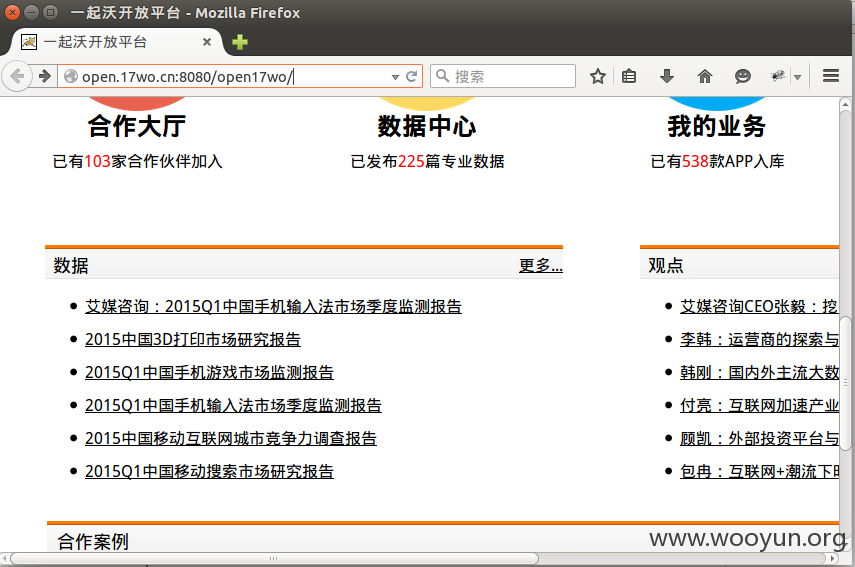Bookmark this page with the star icon

point(598,76)
